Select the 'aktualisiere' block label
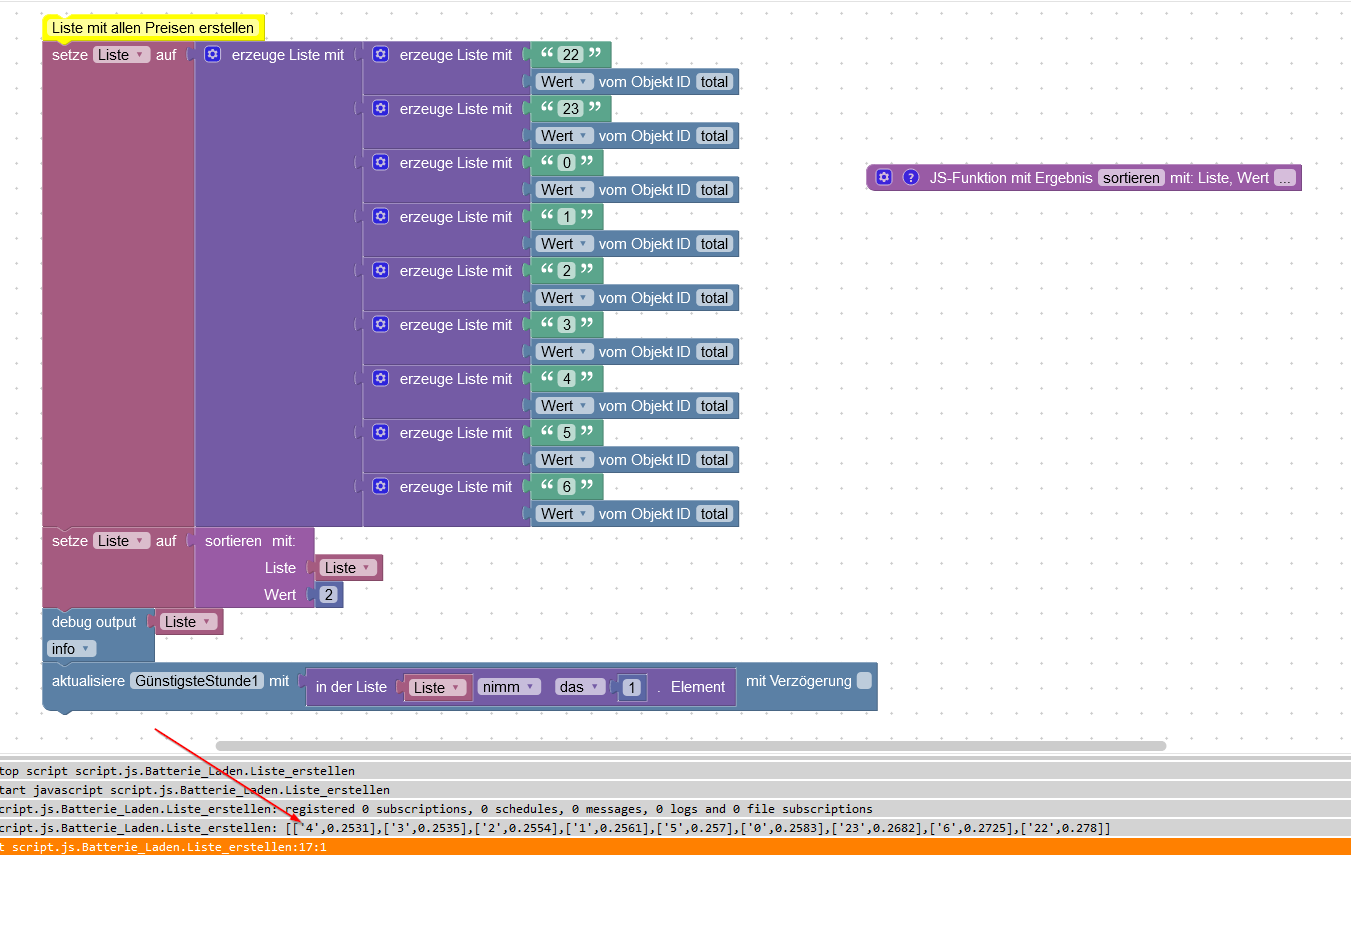This screenshot has width=1351, height=943. point(88,681)
